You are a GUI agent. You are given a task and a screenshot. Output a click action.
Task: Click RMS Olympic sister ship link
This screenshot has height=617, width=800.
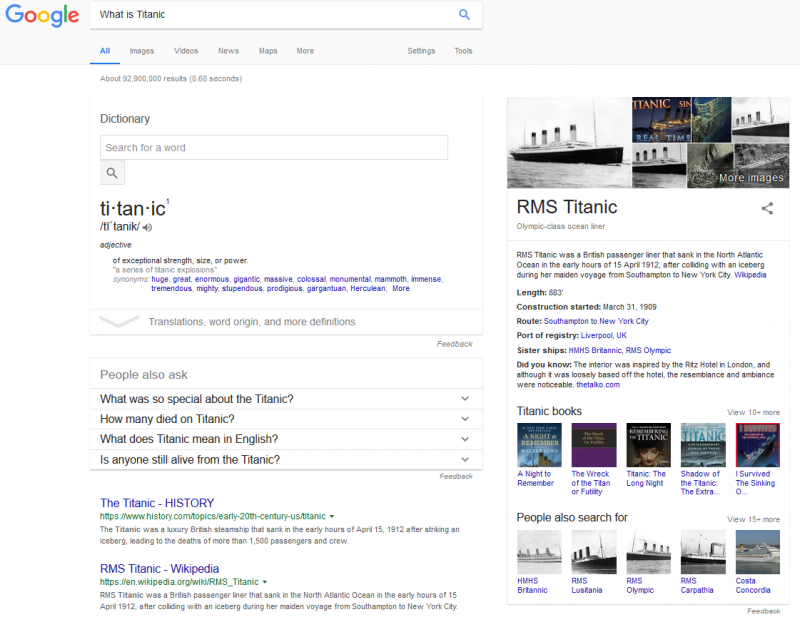click(x=648, y=351)
